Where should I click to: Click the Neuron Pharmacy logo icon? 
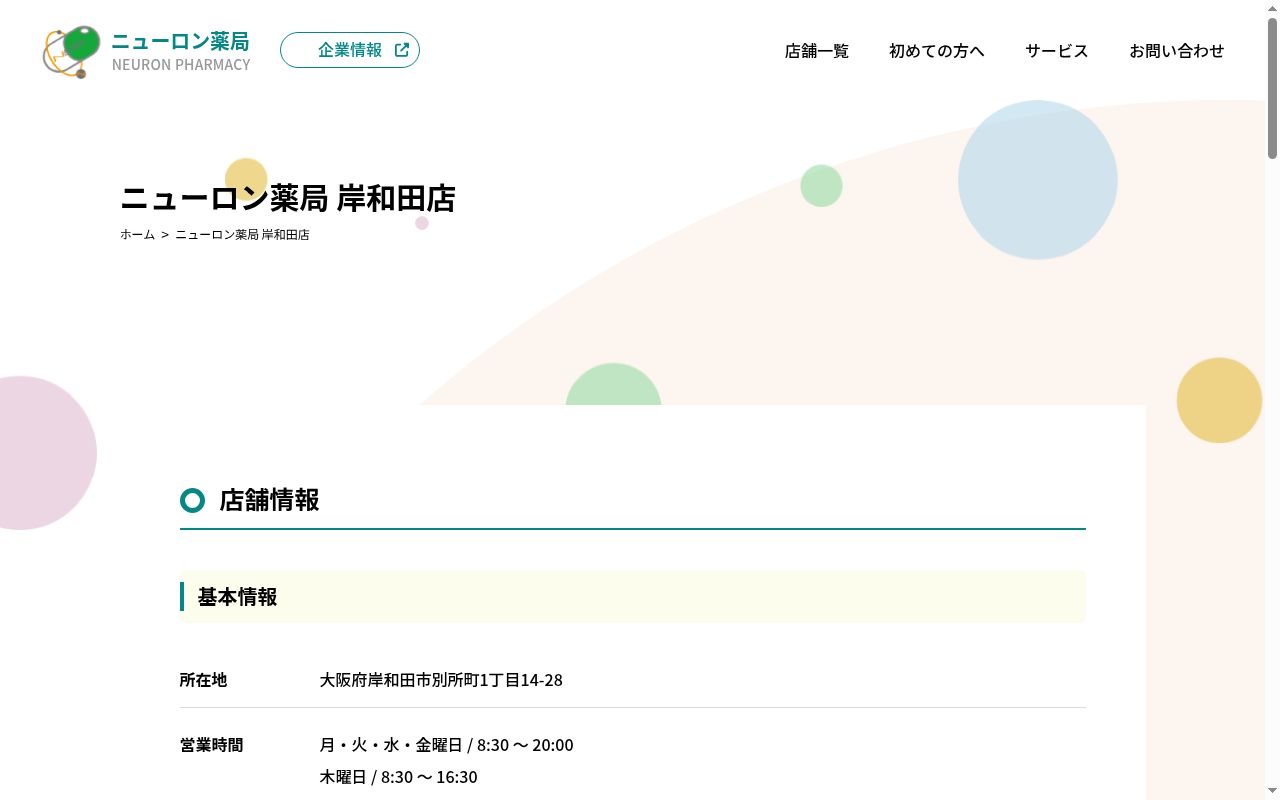coord(72,52)
